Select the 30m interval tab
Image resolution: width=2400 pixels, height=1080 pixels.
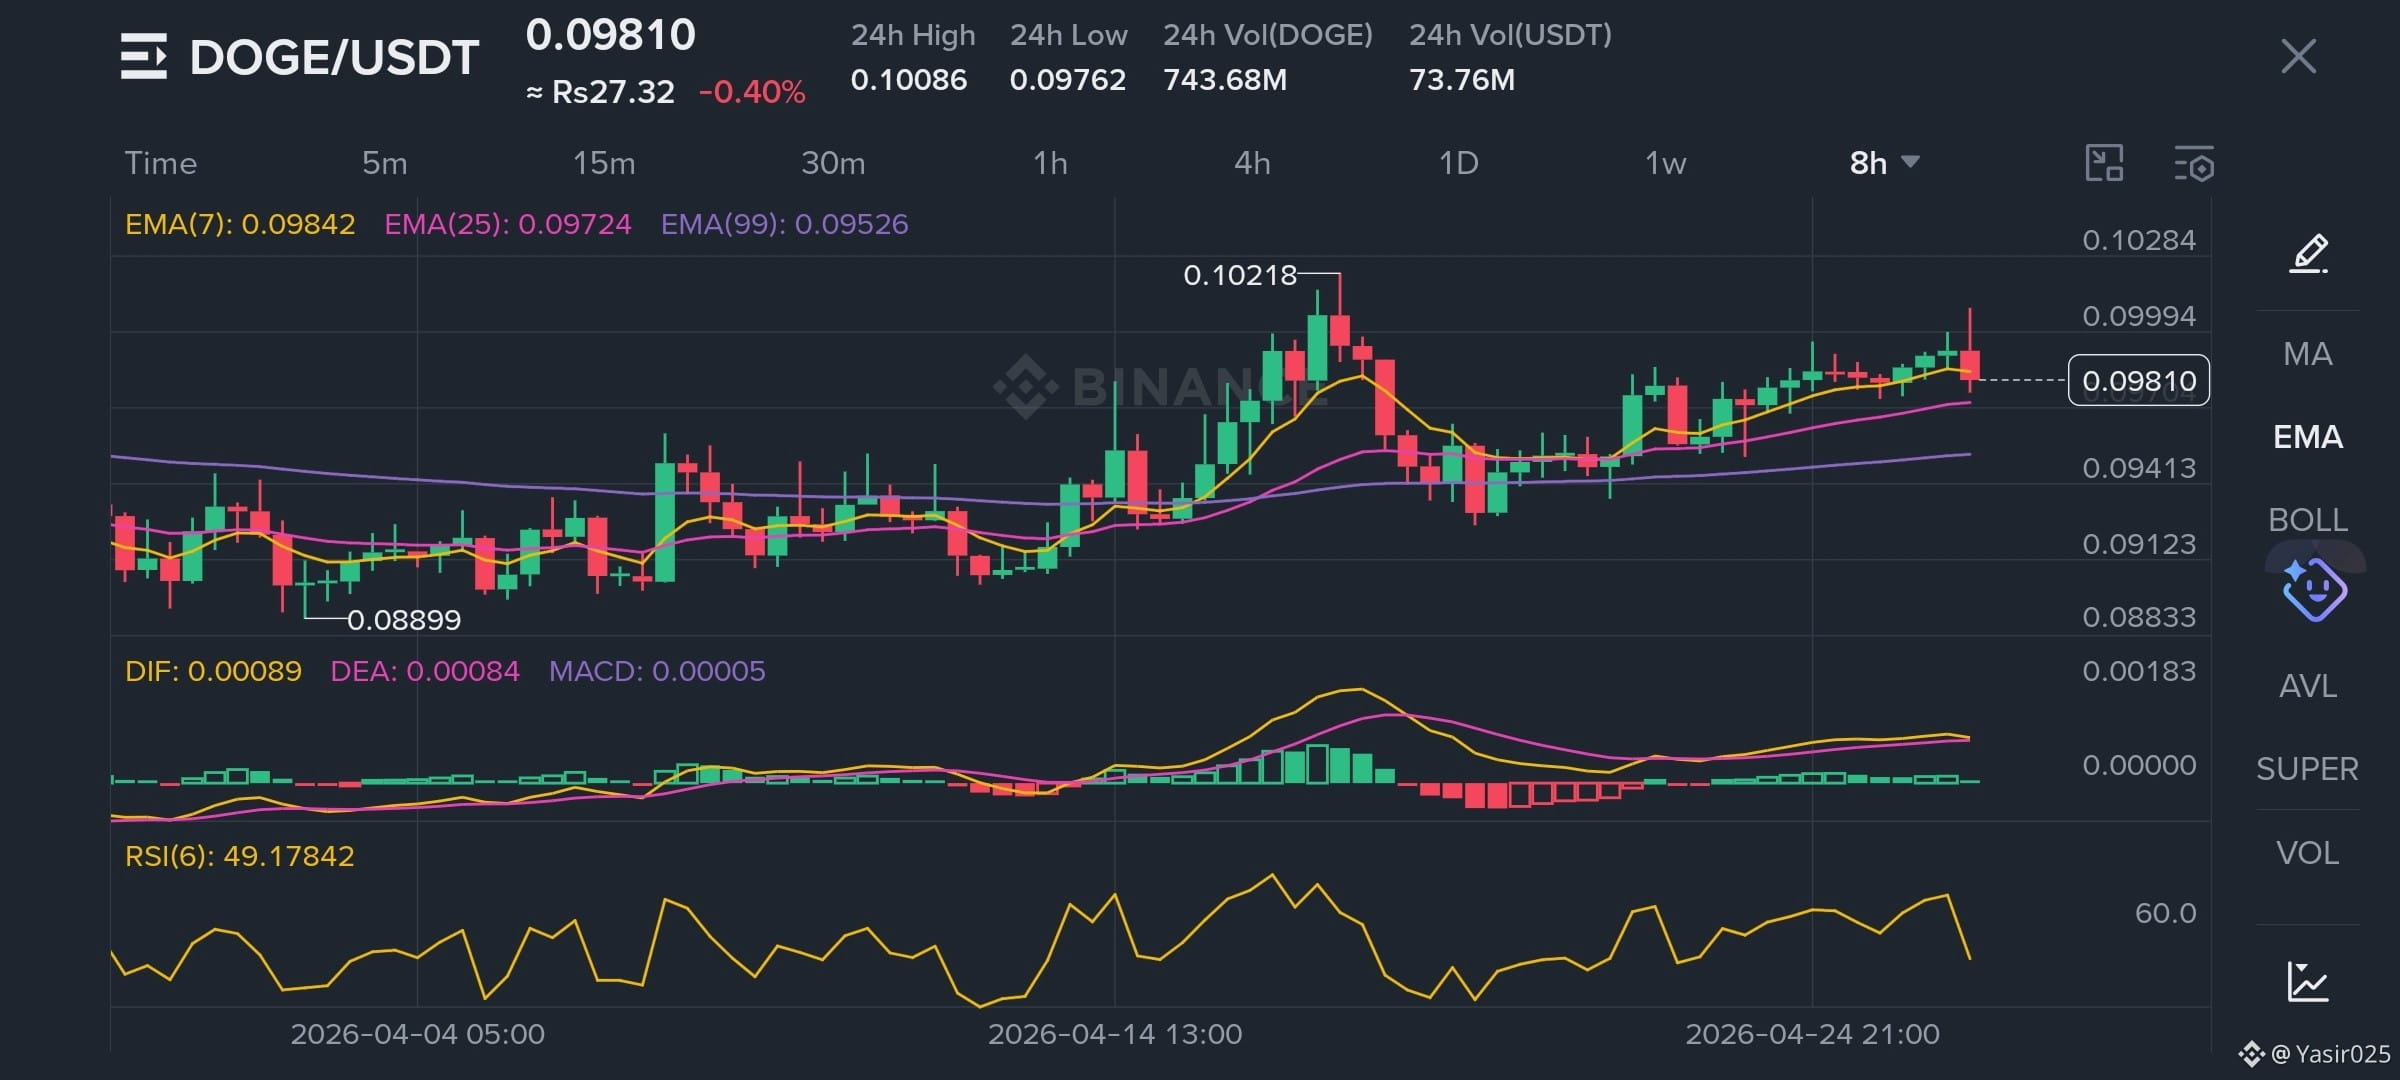[x=833, y=163]
